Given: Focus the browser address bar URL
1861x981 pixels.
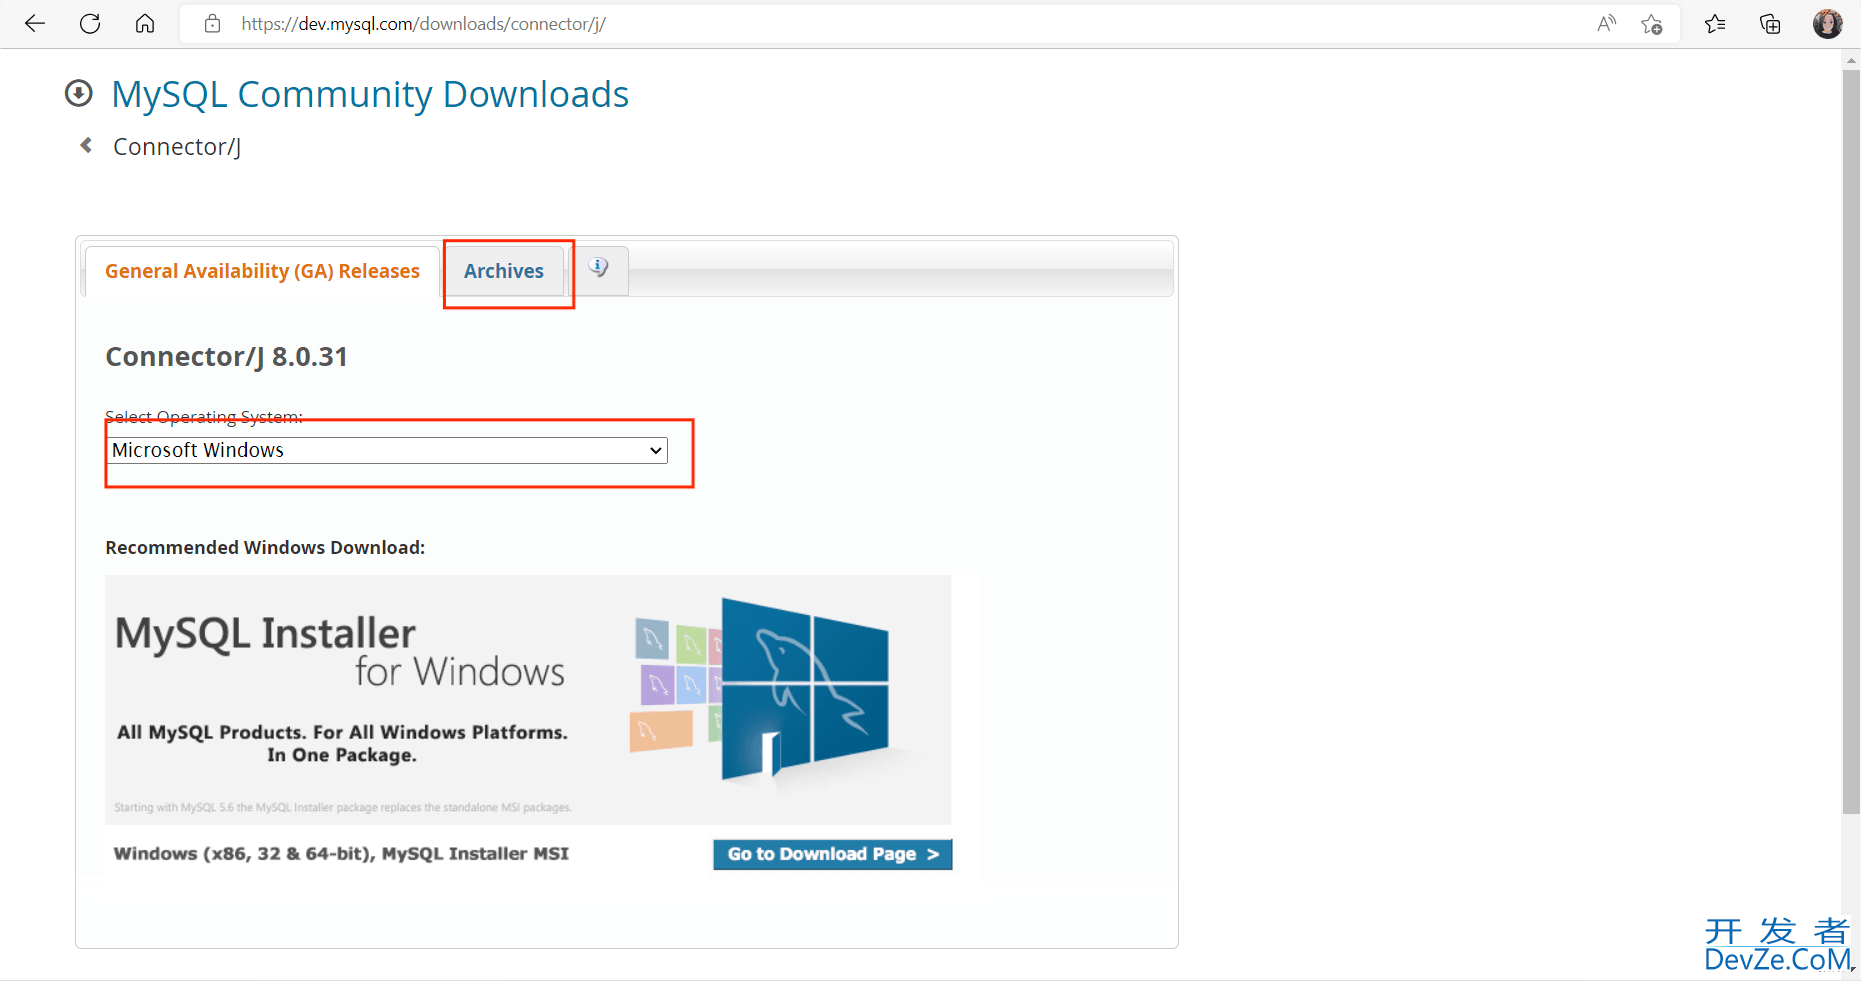Looking at the screenshot, I should pos(424,24).
